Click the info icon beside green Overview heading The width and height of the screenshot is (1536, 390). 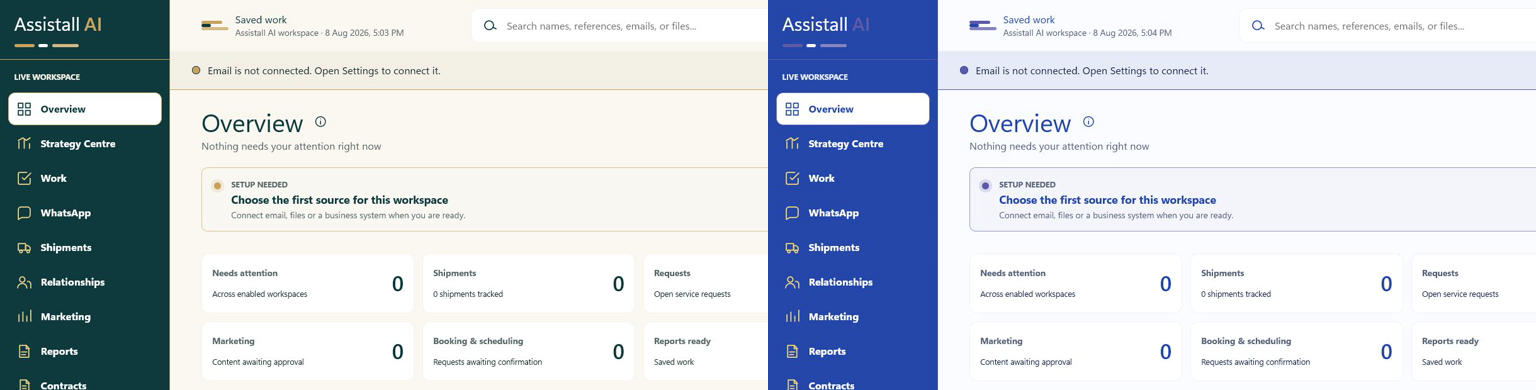(320, 122)
